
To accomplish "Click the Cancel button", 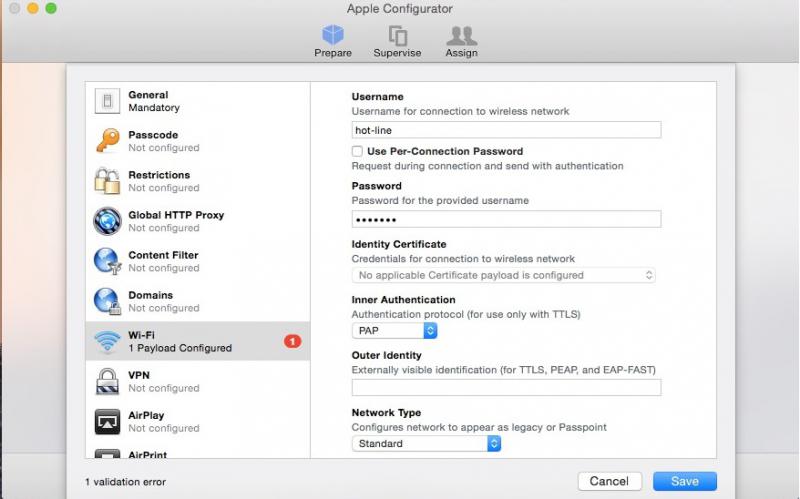I will (x=609, y=481).
